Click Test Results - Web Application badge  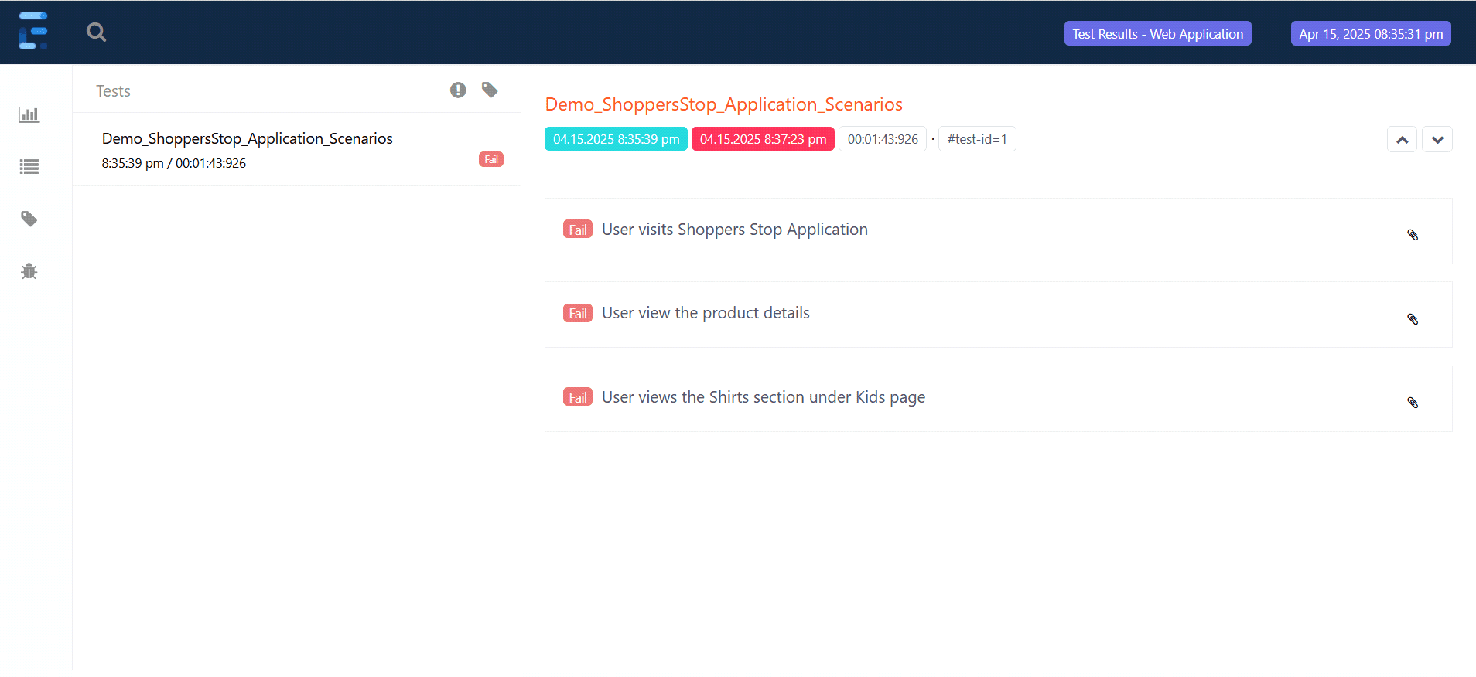click(x=1158, y=34)
